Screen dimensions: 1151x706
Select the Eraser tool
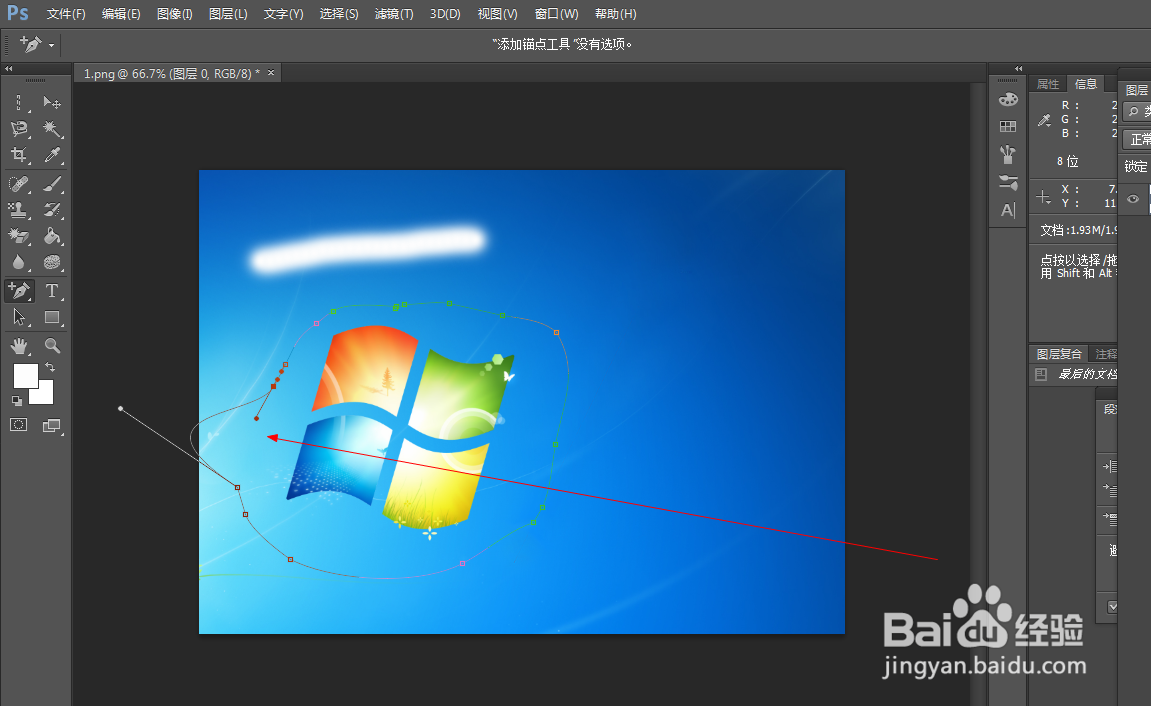click(19, 236)
